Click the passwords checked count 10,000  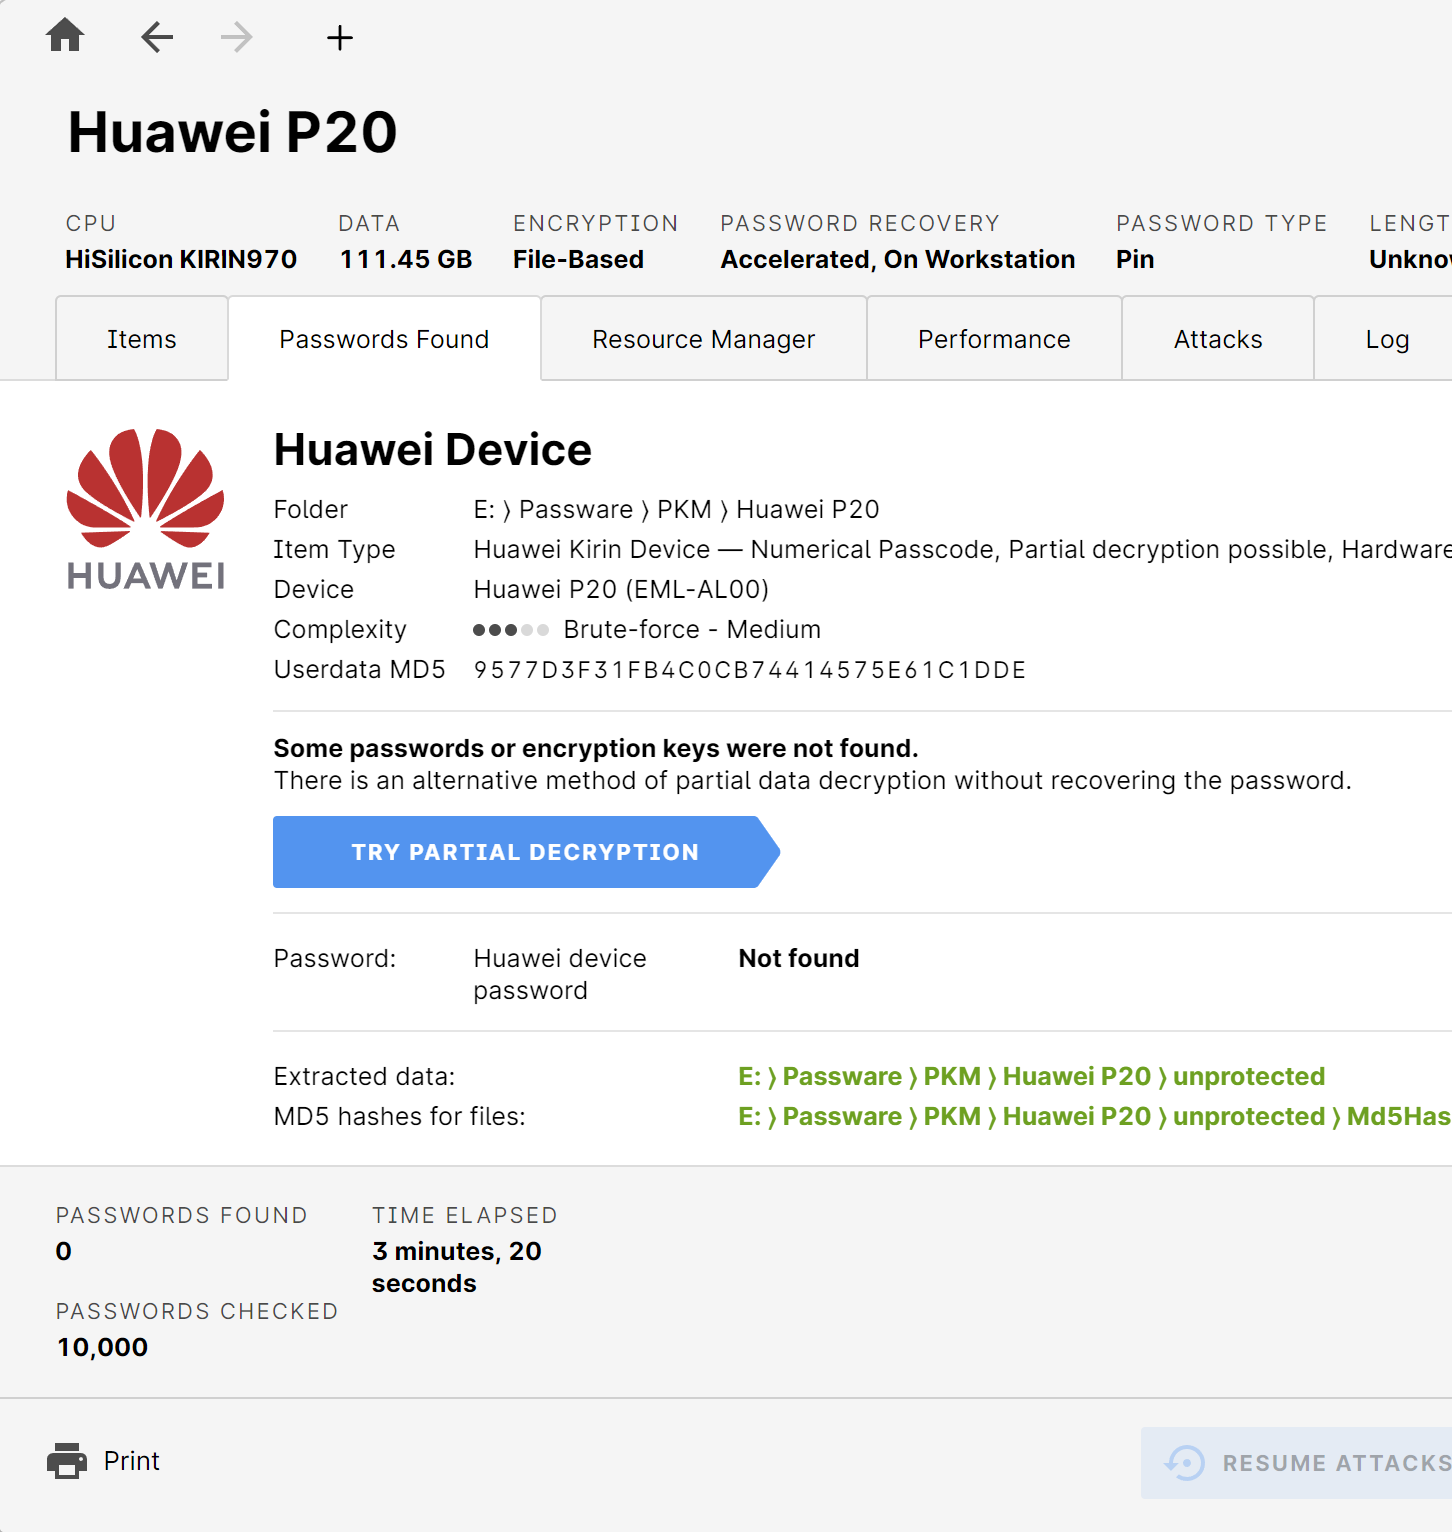(102, 1347)
